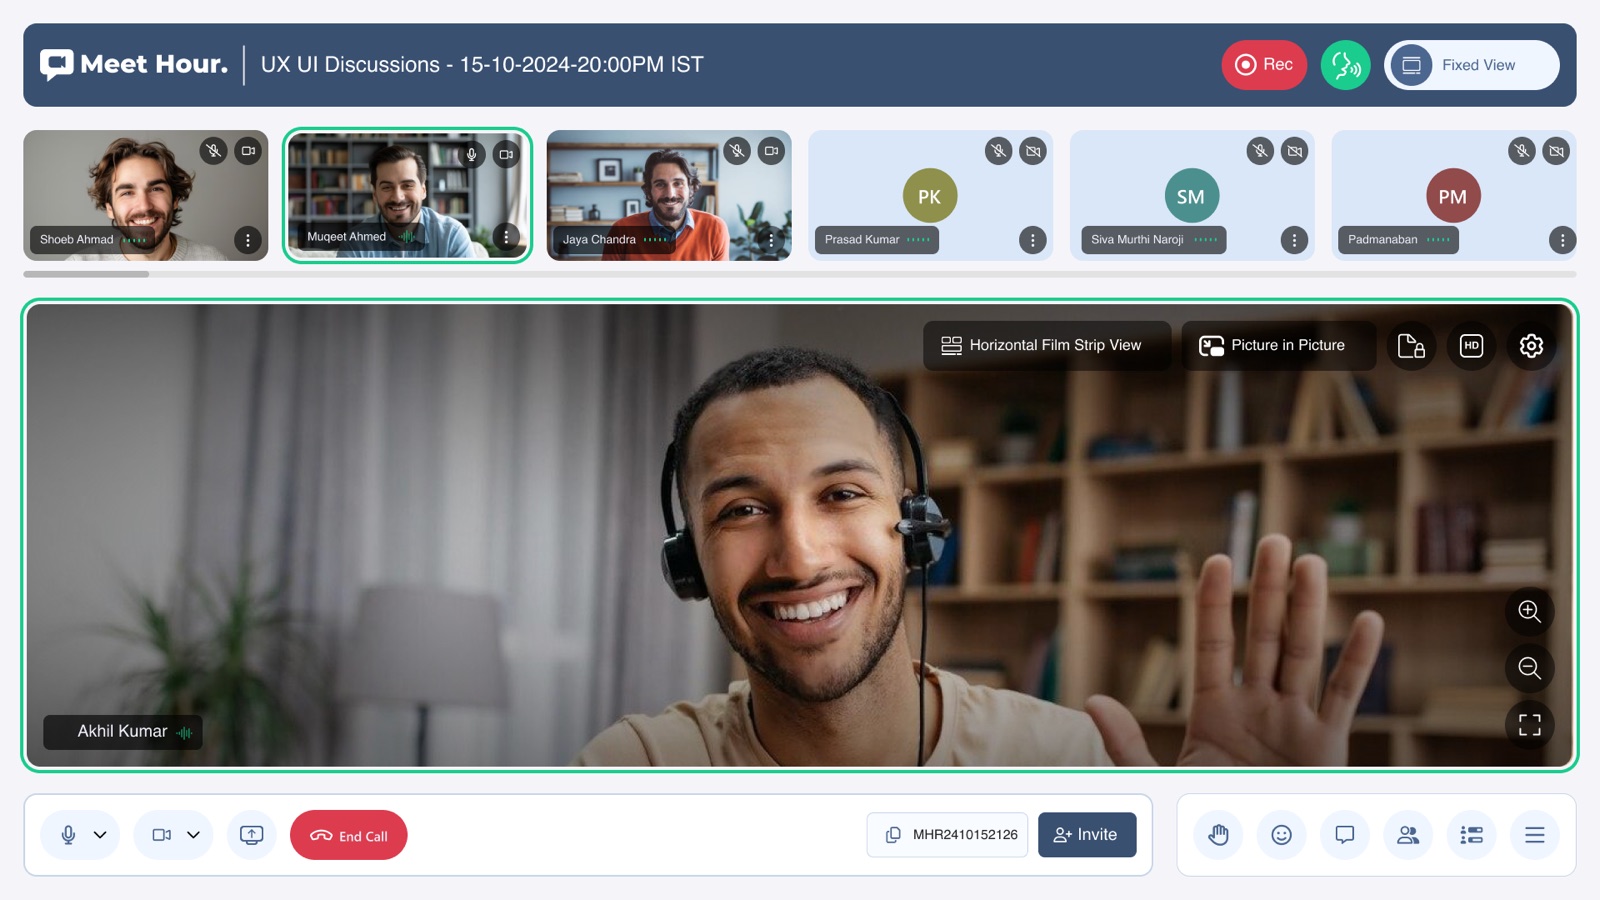Enable Prasad Kumar's camera icon
1600x900 pixels.
click(x=1033, y=151)
